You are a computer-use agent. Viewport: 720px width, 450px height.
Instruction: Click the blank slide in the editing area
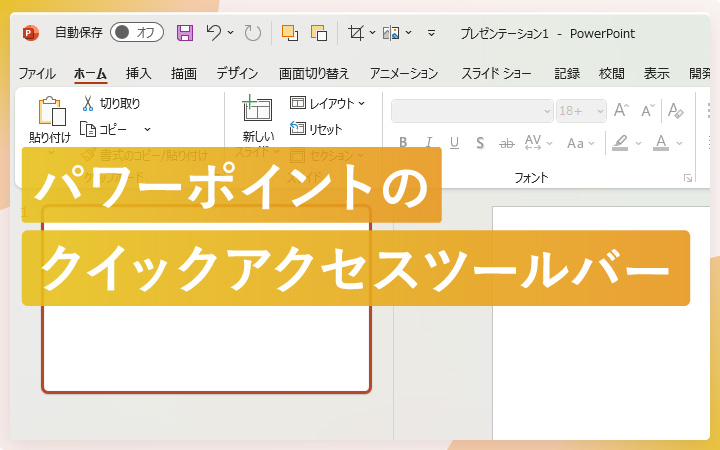pos(601,323)
